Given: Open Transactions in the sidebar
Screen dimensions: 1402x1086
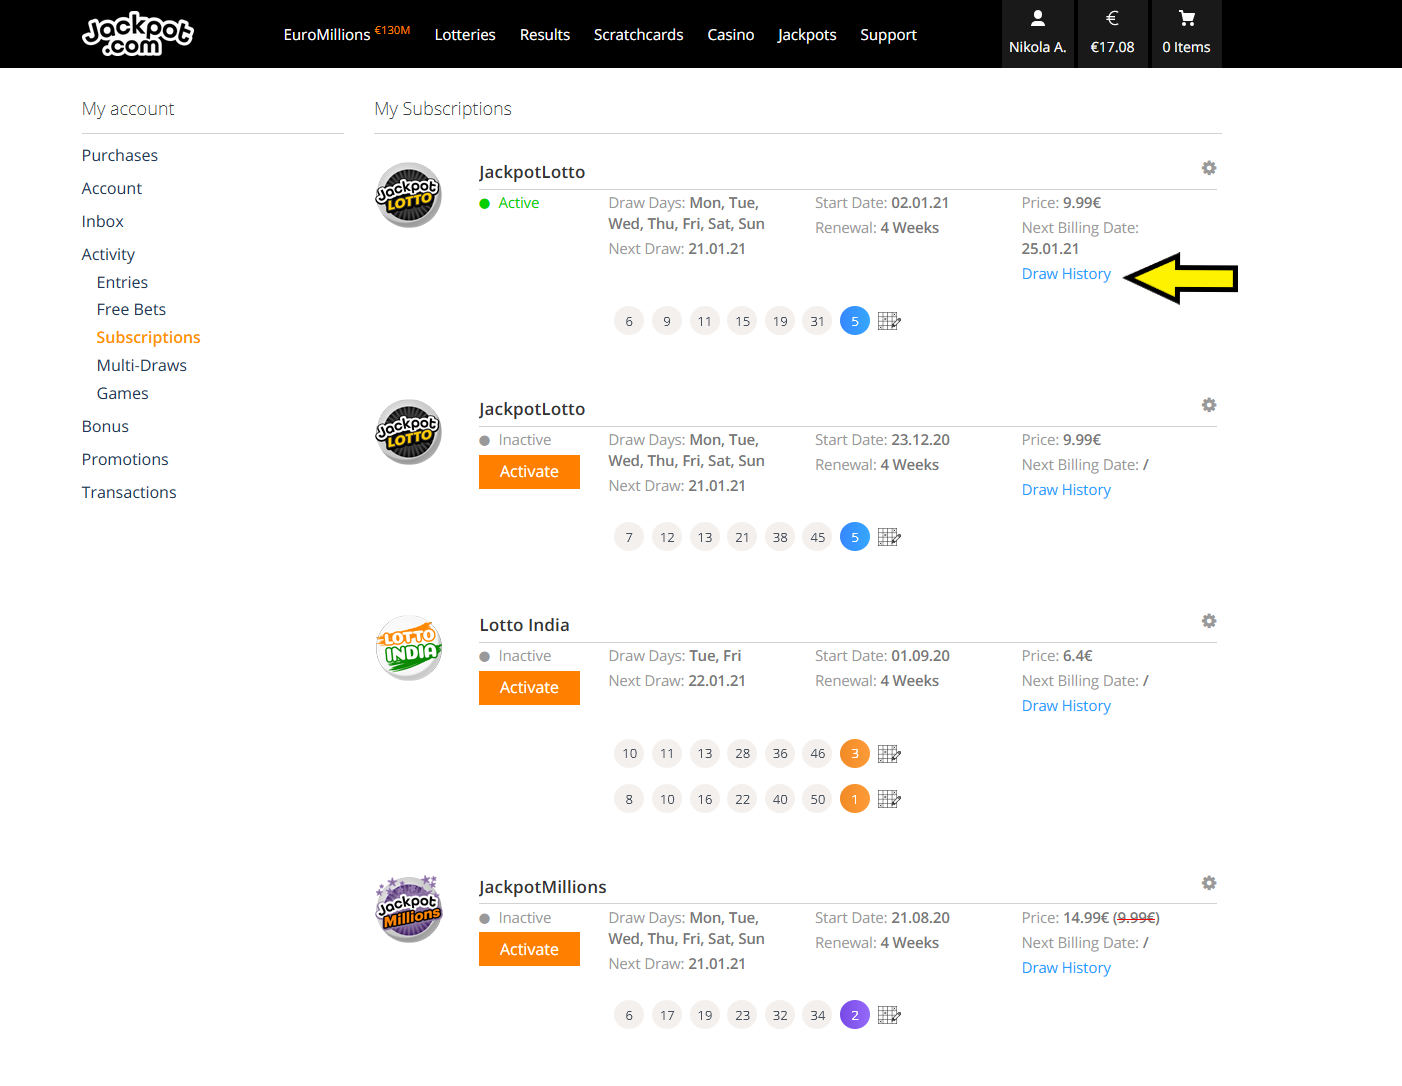Looking at the screenshot, I should 129,492.
